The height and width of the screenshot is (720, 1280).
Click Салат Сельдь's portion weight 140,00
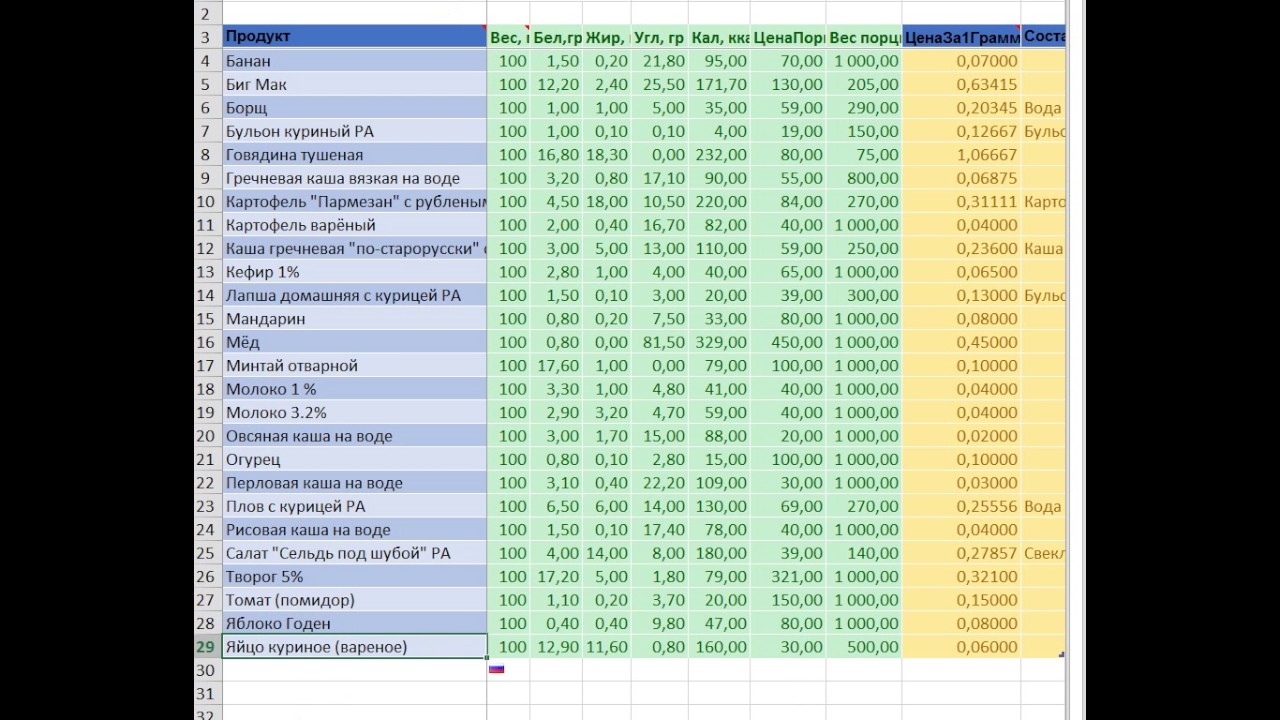point(864,553)
